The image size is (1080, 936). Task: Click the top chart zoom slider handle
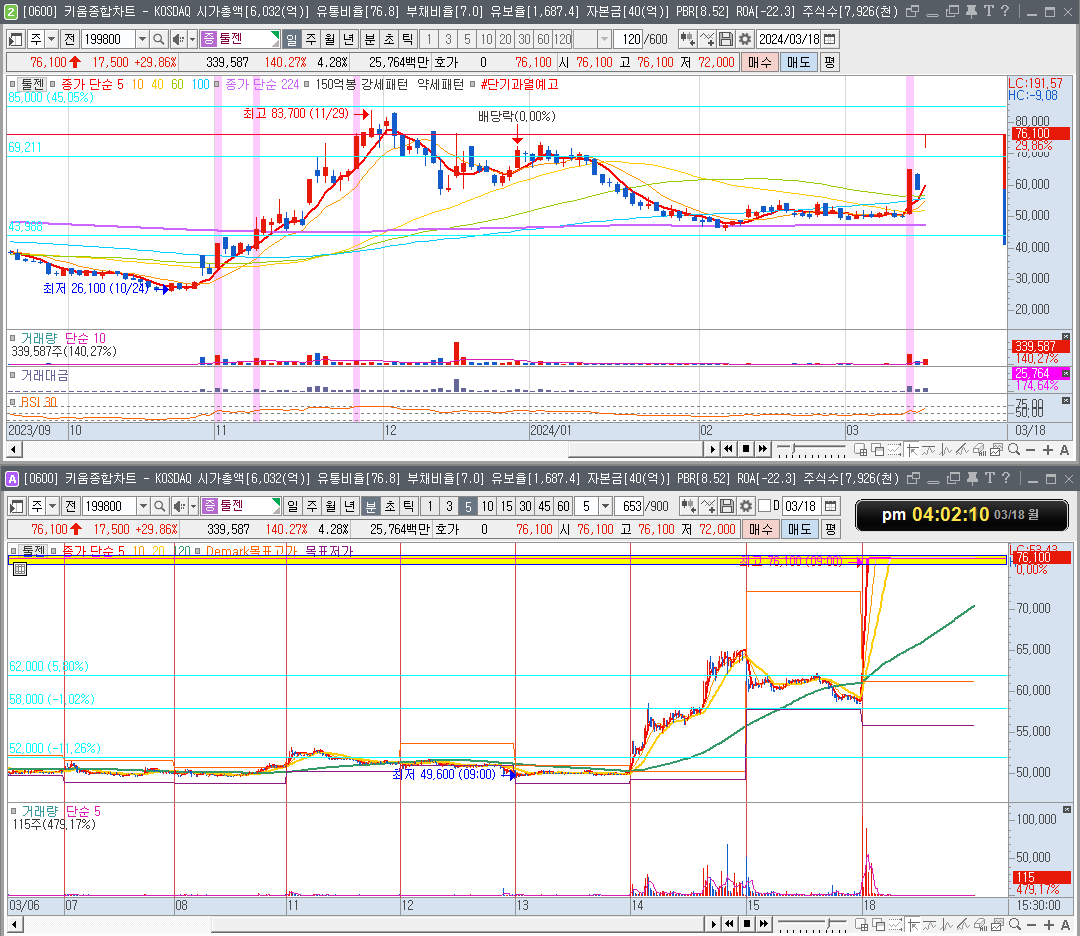point(794,449)
